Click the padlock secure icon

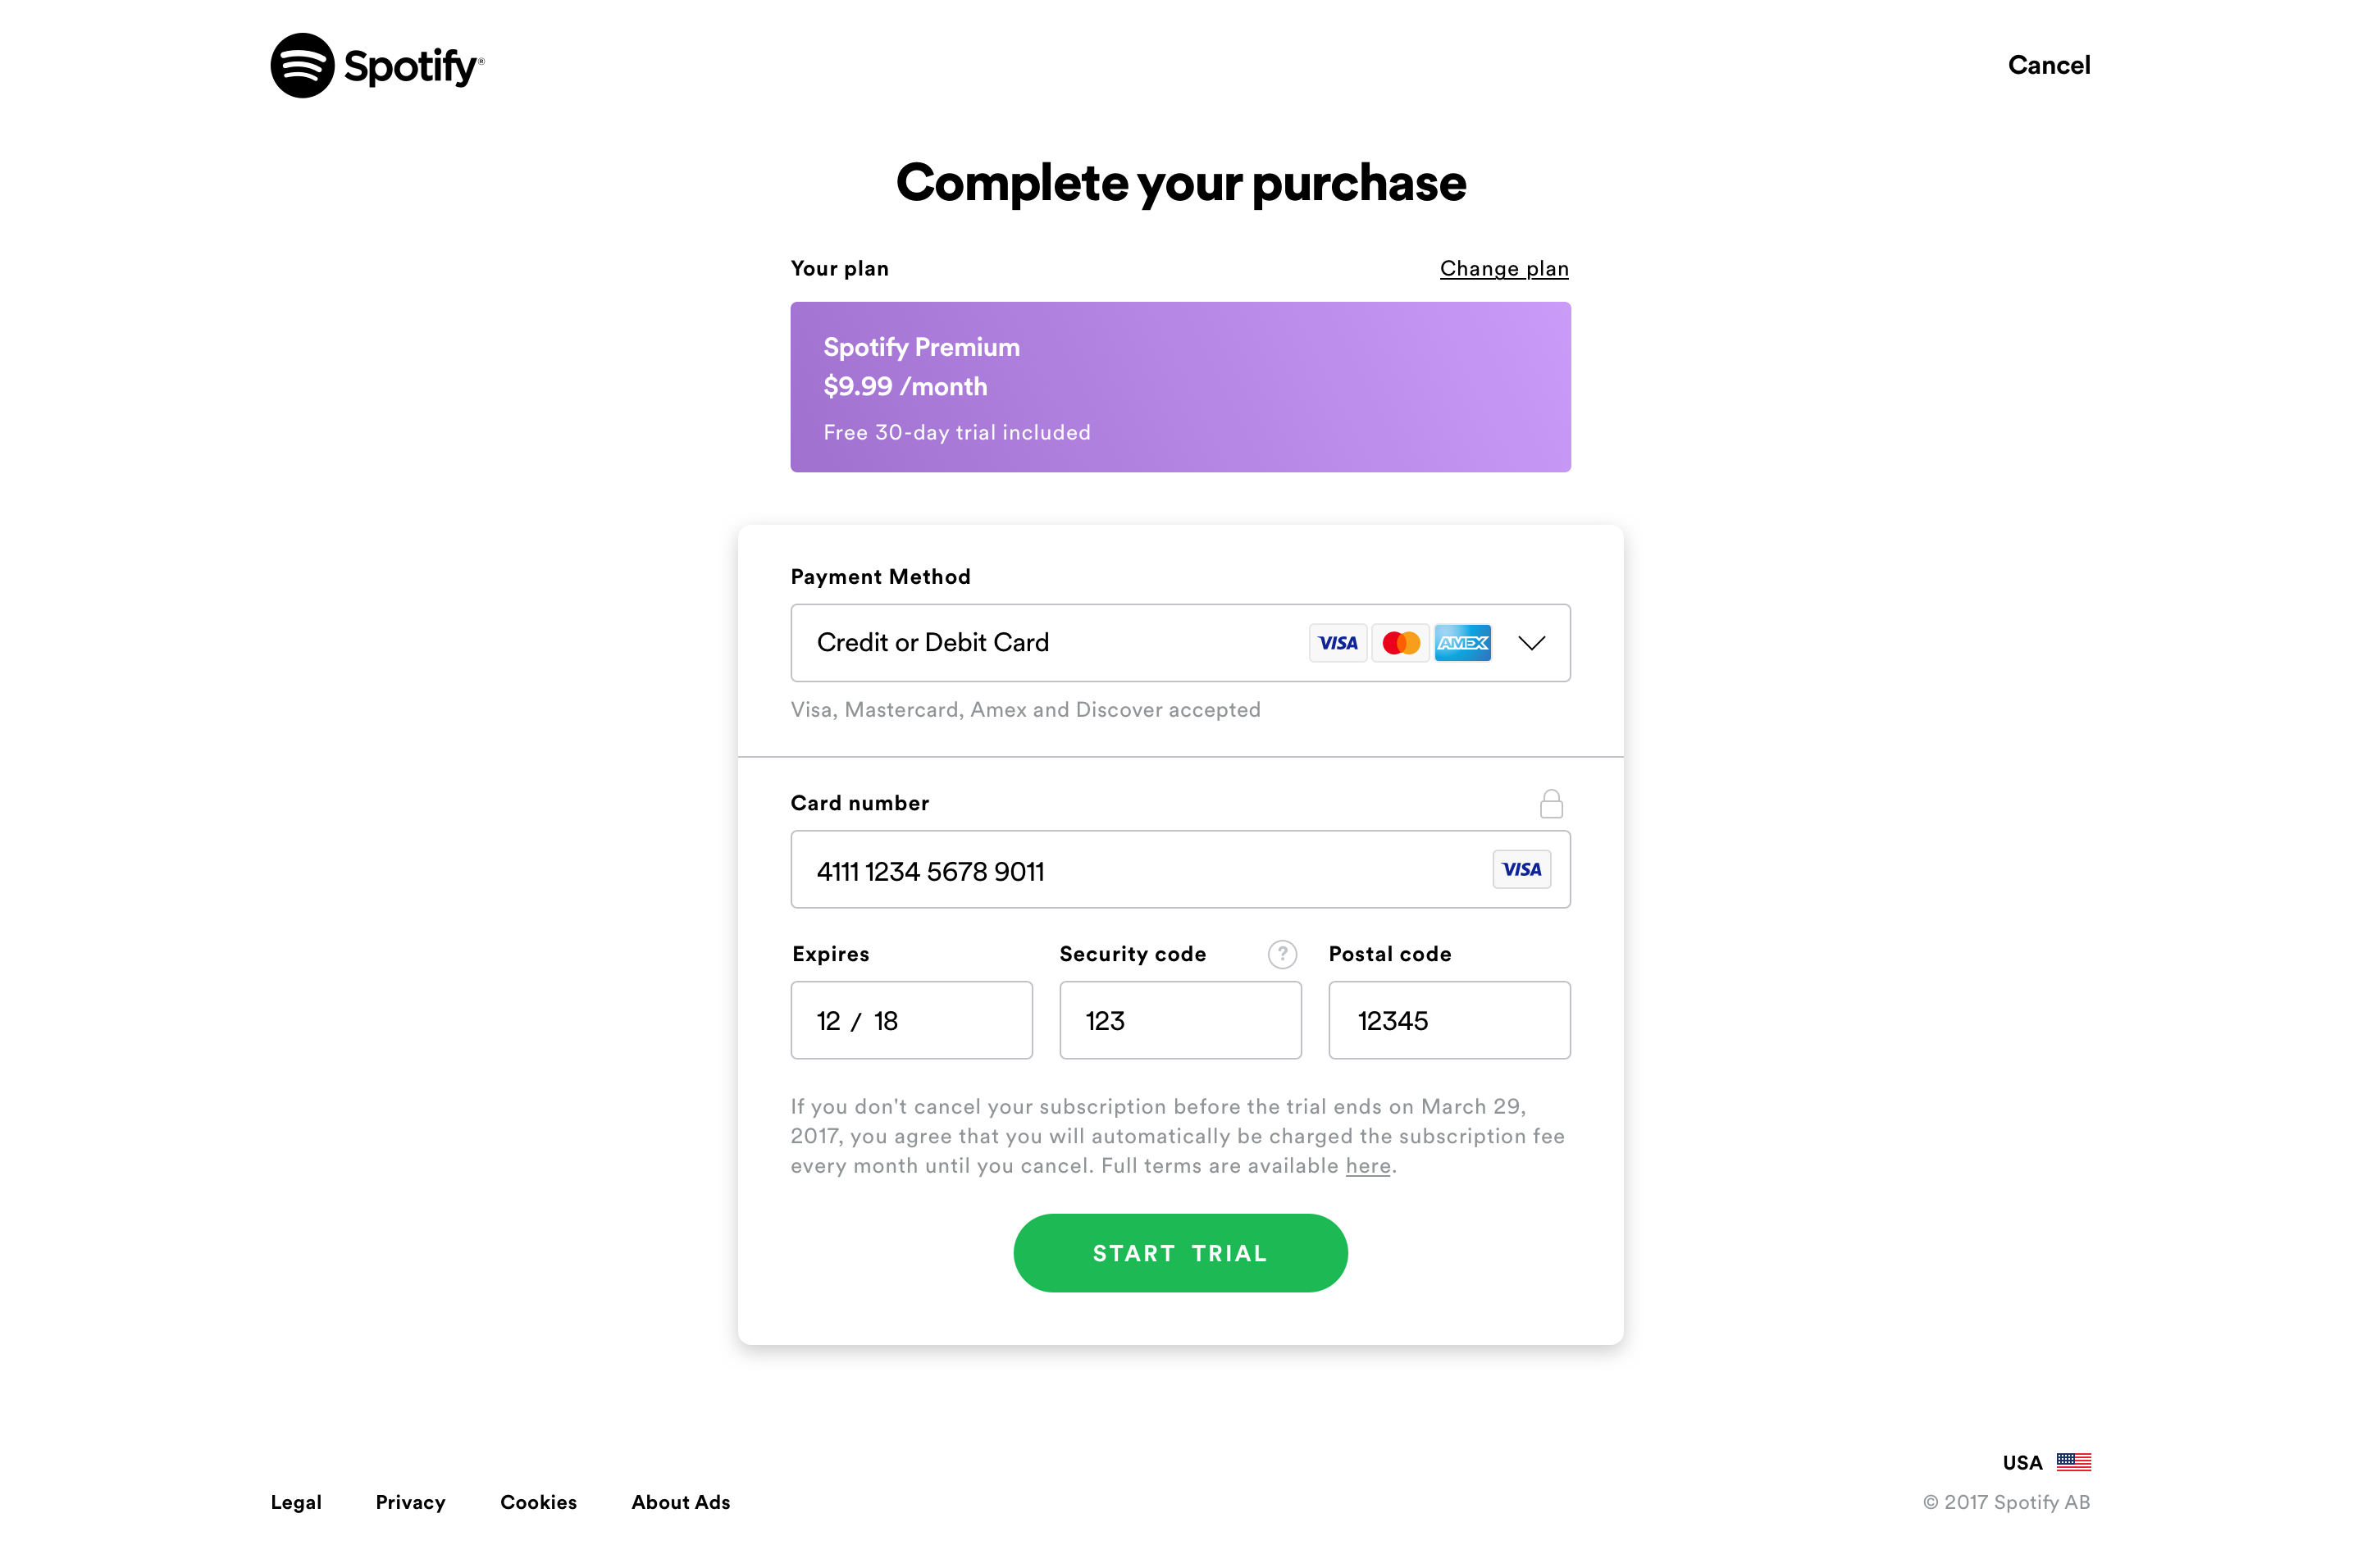(x=1550, y=804)
